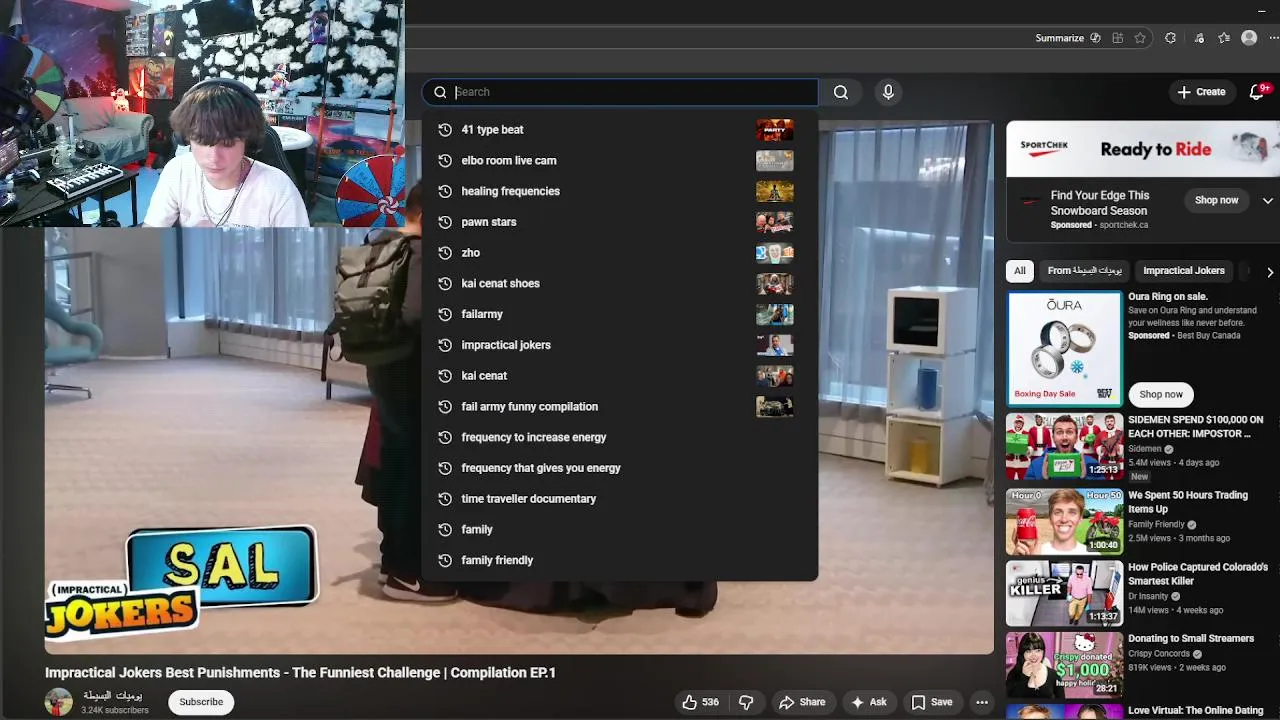Click thumbnail next to 'kai cenat shoes' suggestion
Viewport: 1280px width, 720px height.
(x=774, y=283)
